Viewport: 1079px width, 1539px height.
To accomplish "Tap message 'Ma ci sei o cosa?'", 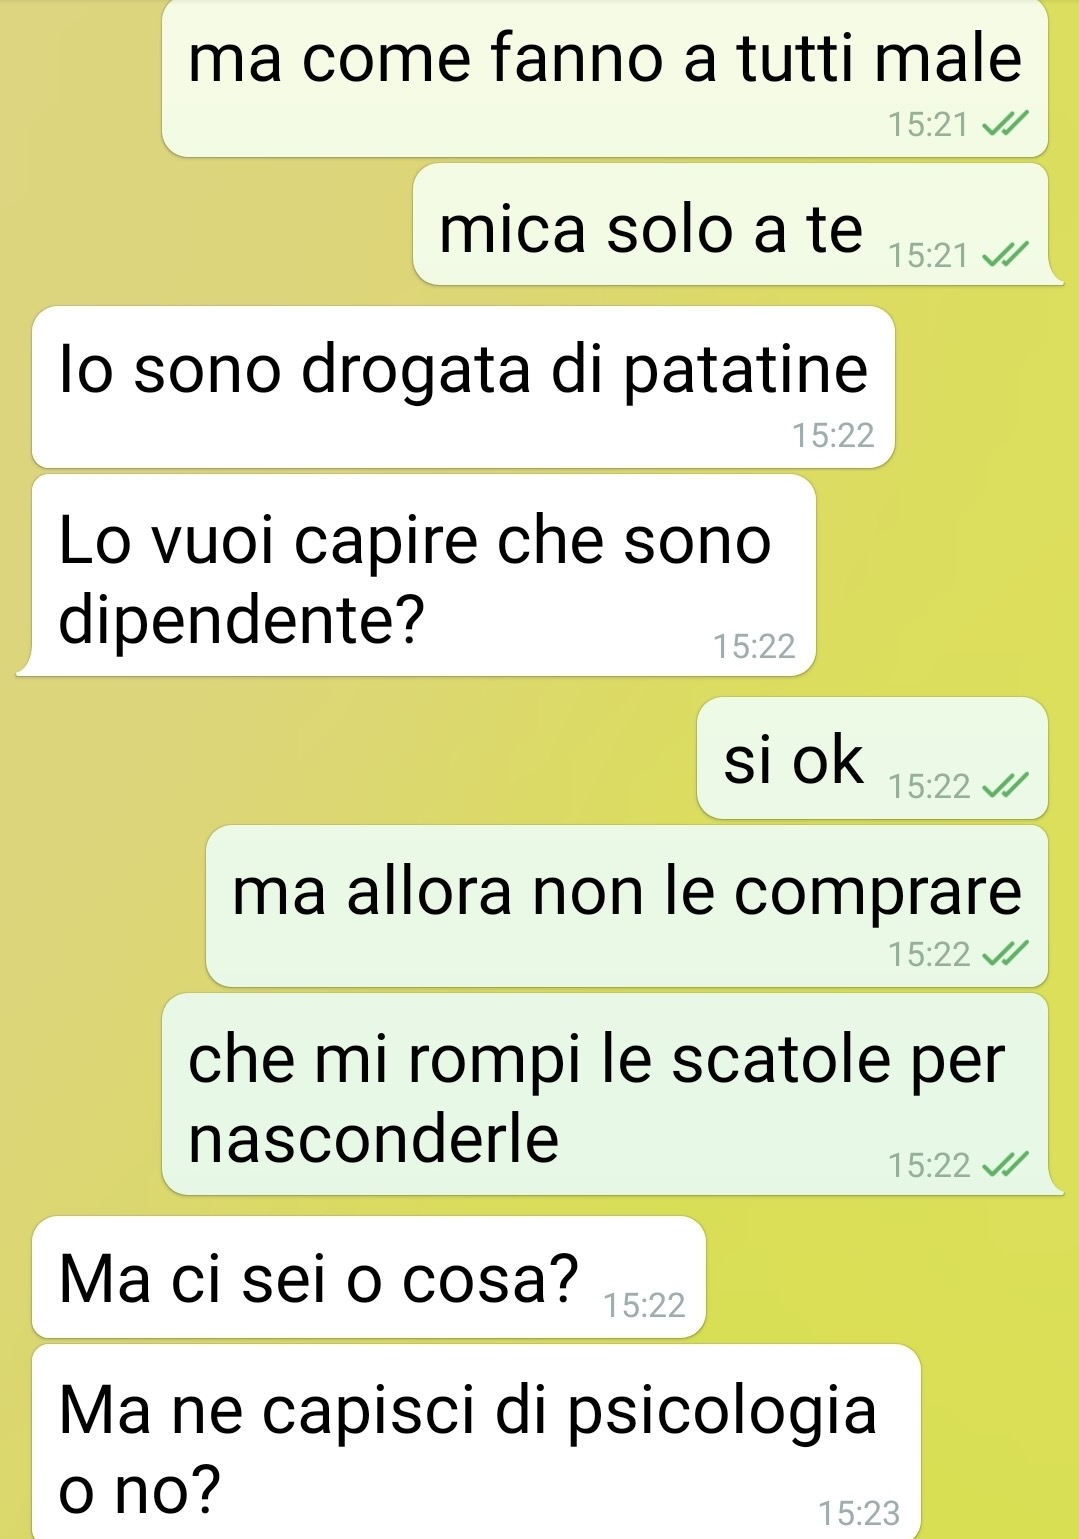I will click(x=369, y=1277).
